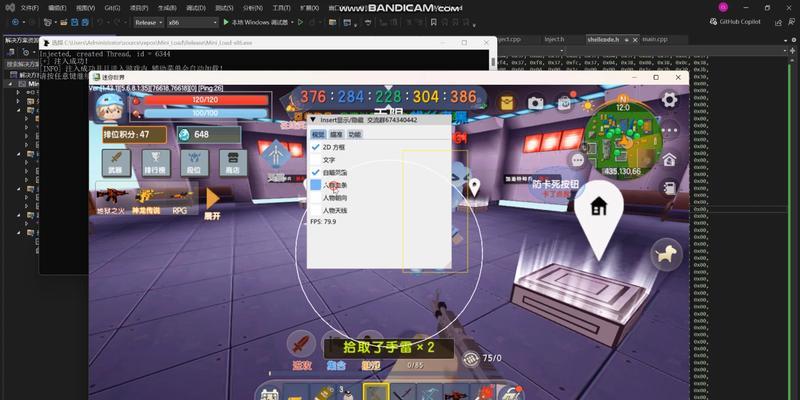The height and width of the screenshot is (400, 800).
Task: Click the red sword melee button at bottom
Action: (x=301, y=345)
